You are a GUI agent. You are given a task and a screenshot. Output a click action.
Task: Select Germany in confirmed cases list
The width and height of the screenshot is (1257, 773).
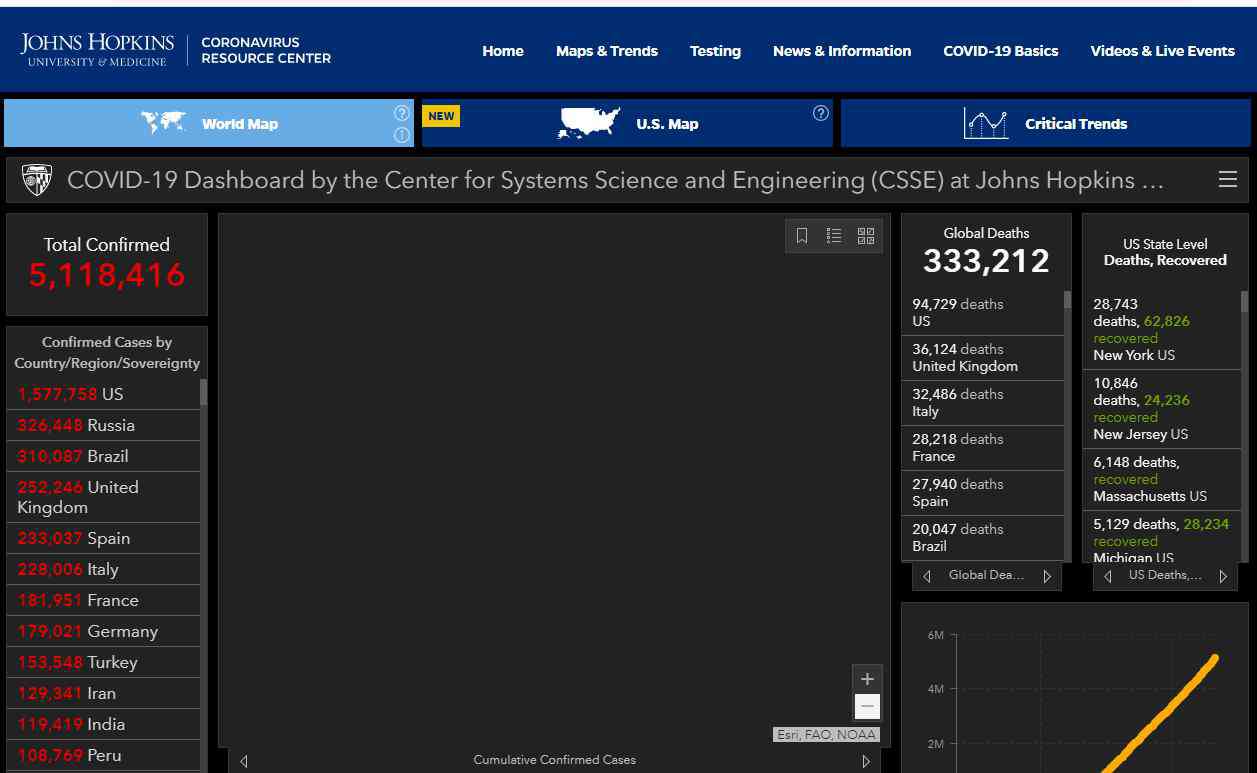pyautogui.click(x=104, y=631)
